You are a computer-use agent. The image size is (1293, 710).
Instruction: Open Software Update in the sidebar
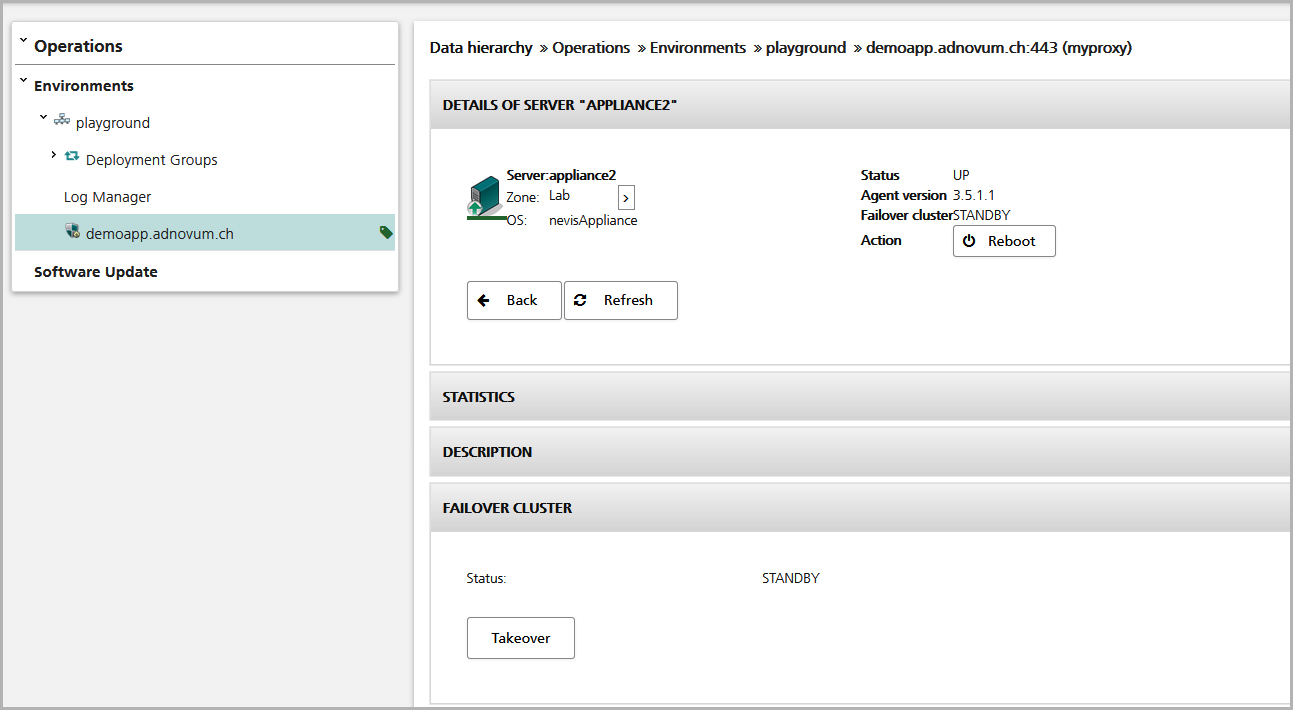tap(96, 272)
